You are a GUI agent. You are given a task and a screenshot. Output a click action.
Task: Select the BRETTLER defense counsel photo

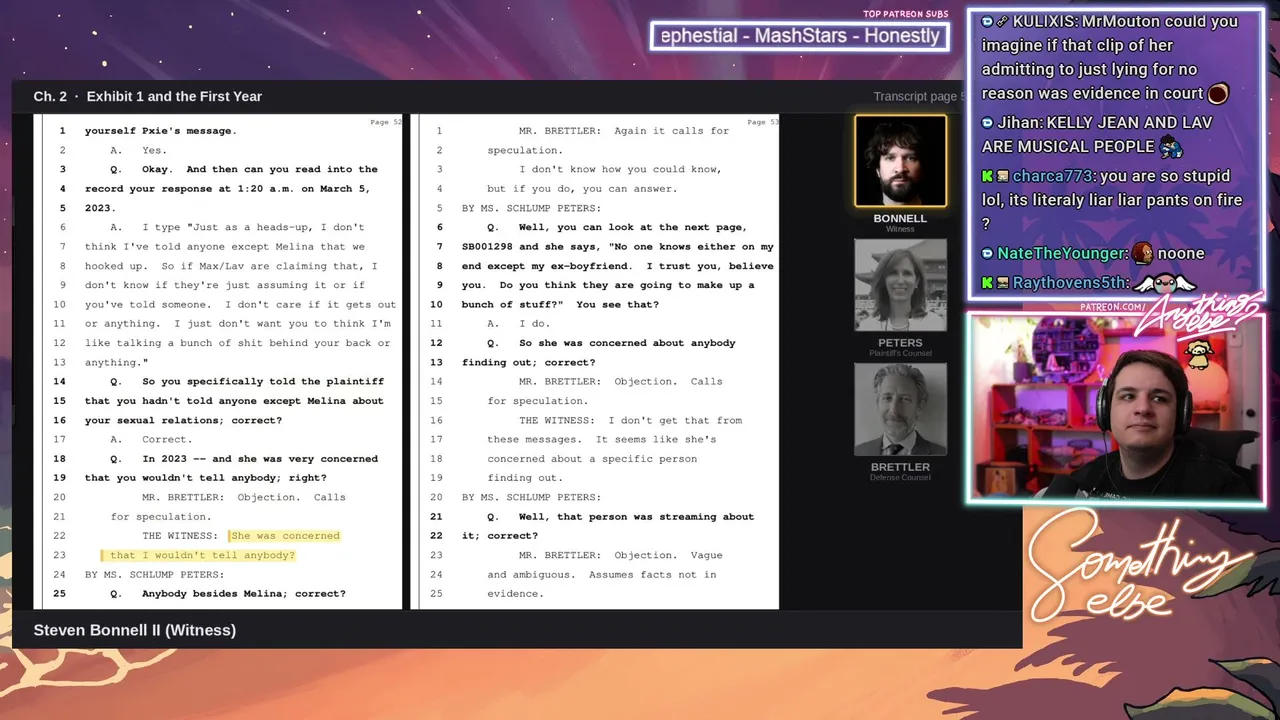point(900,409)
